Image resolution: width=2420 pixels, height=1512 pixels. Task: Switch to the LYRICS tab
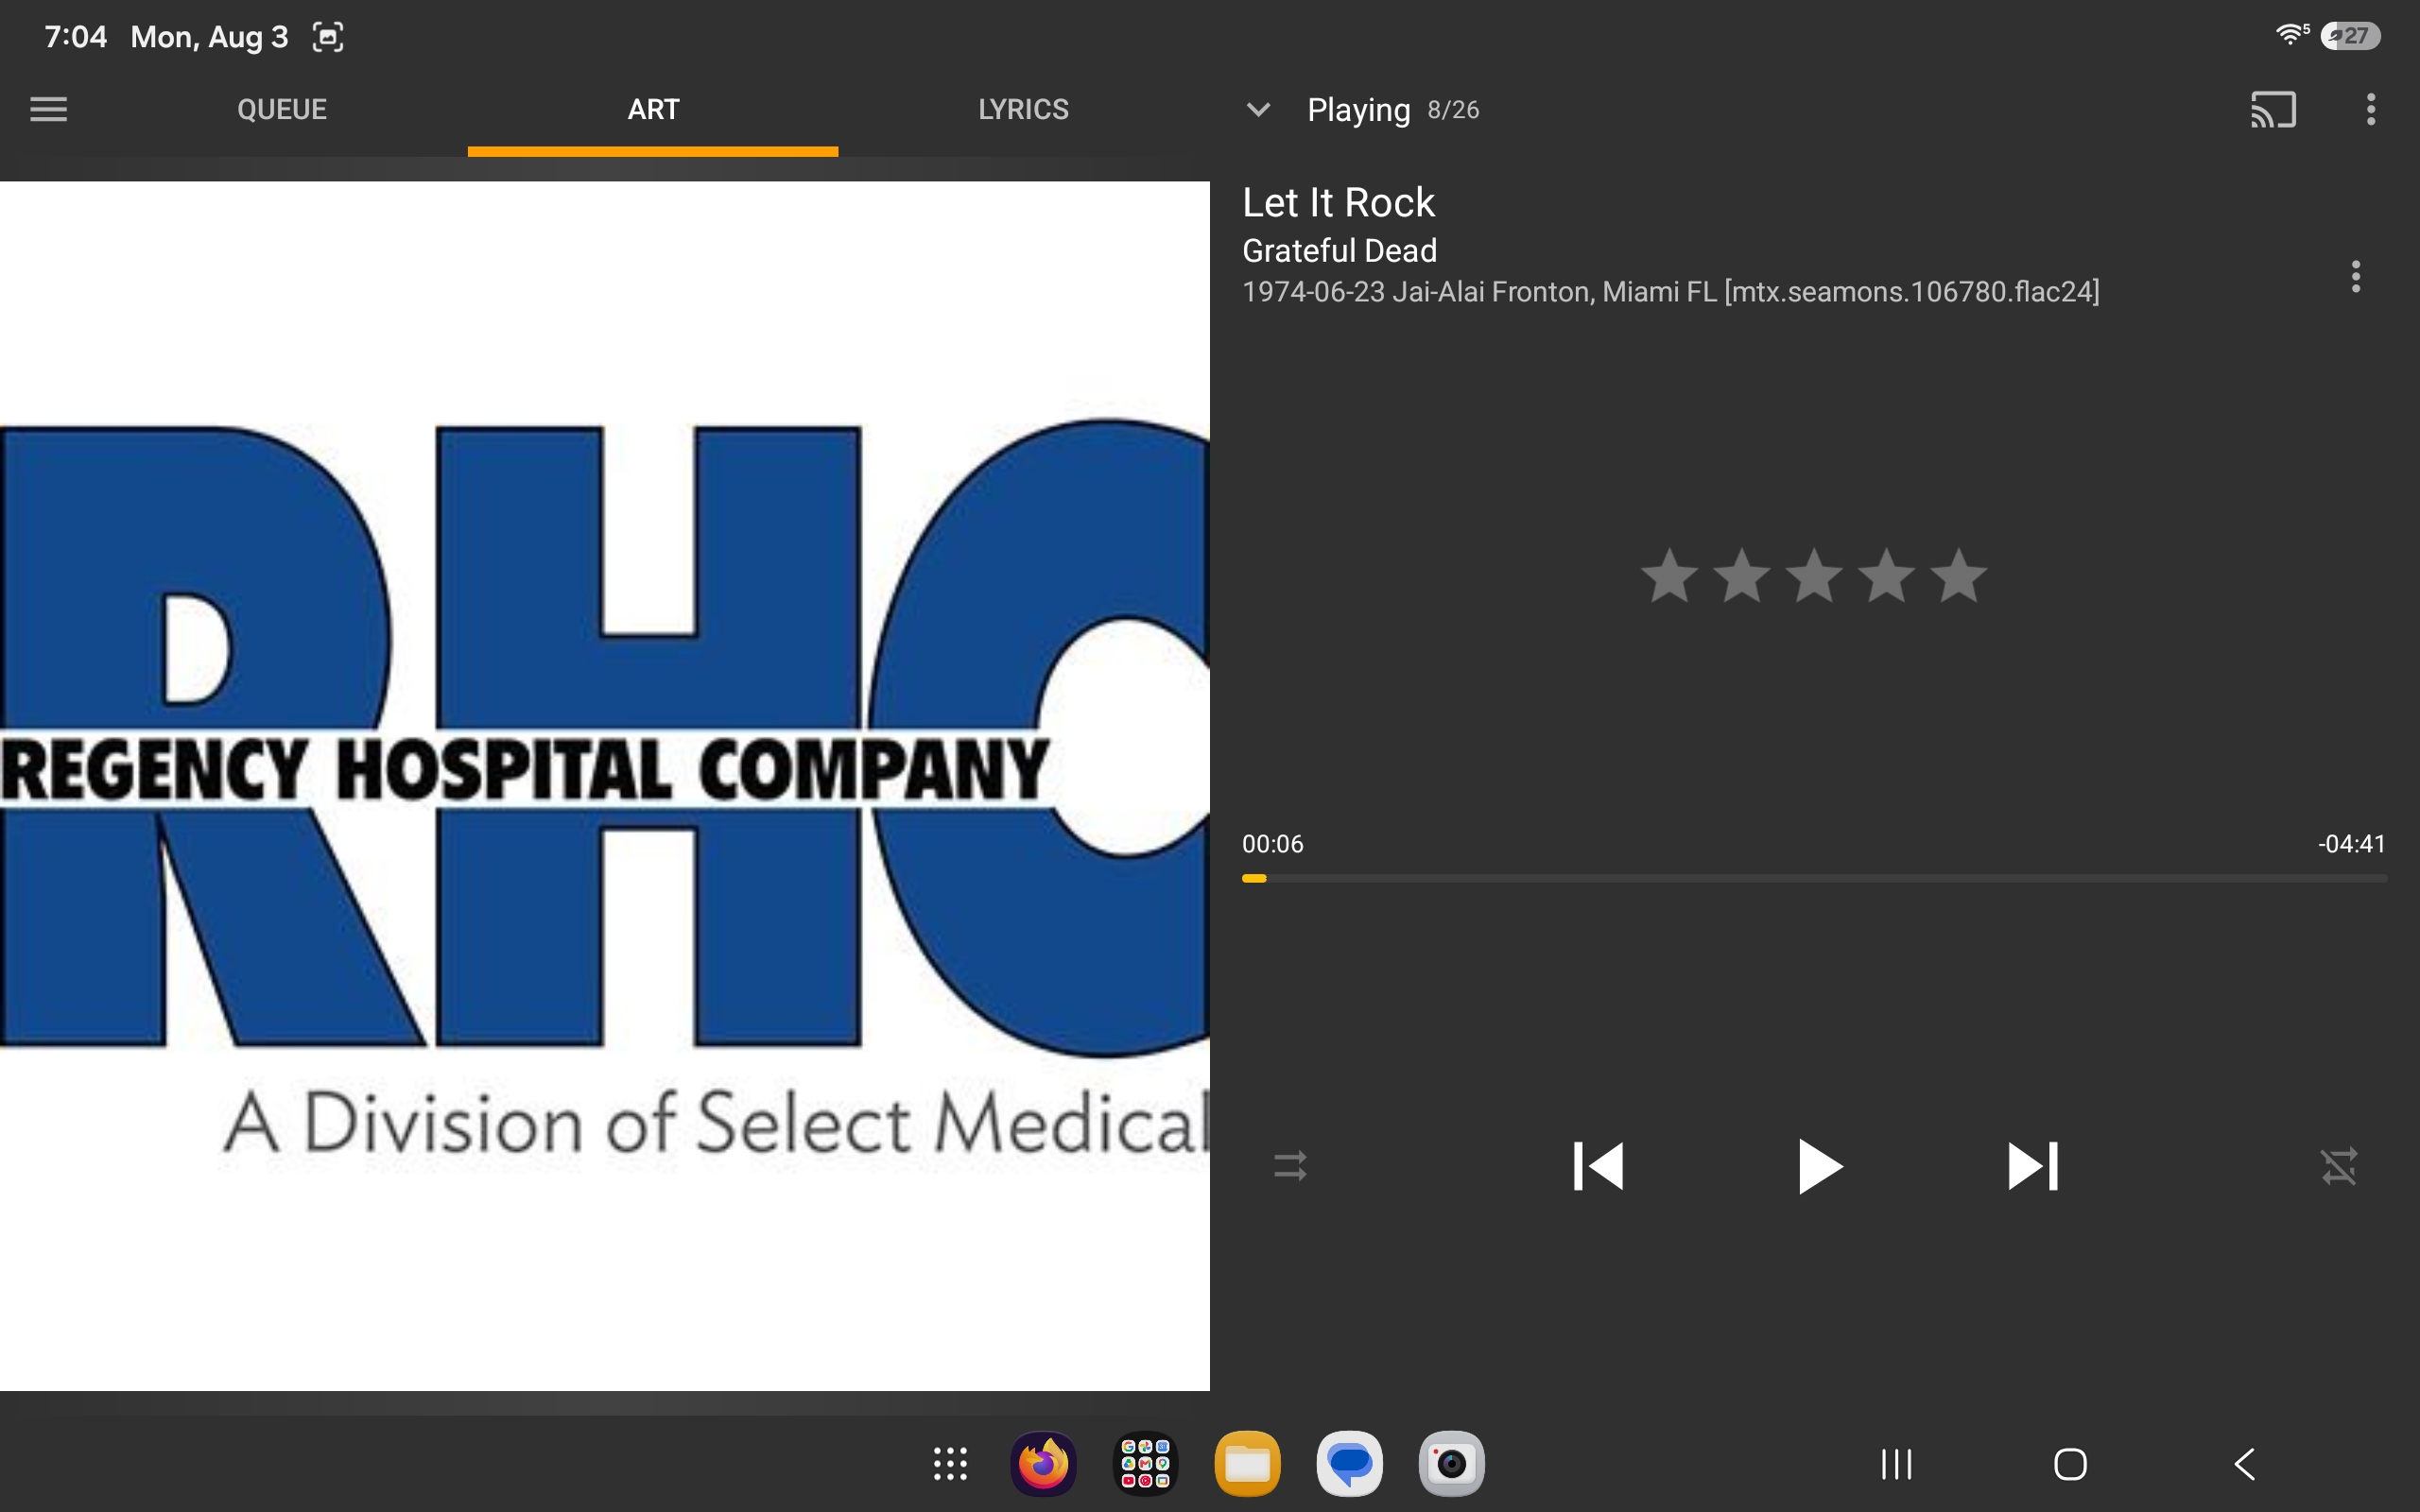(x=1023, y=109)
